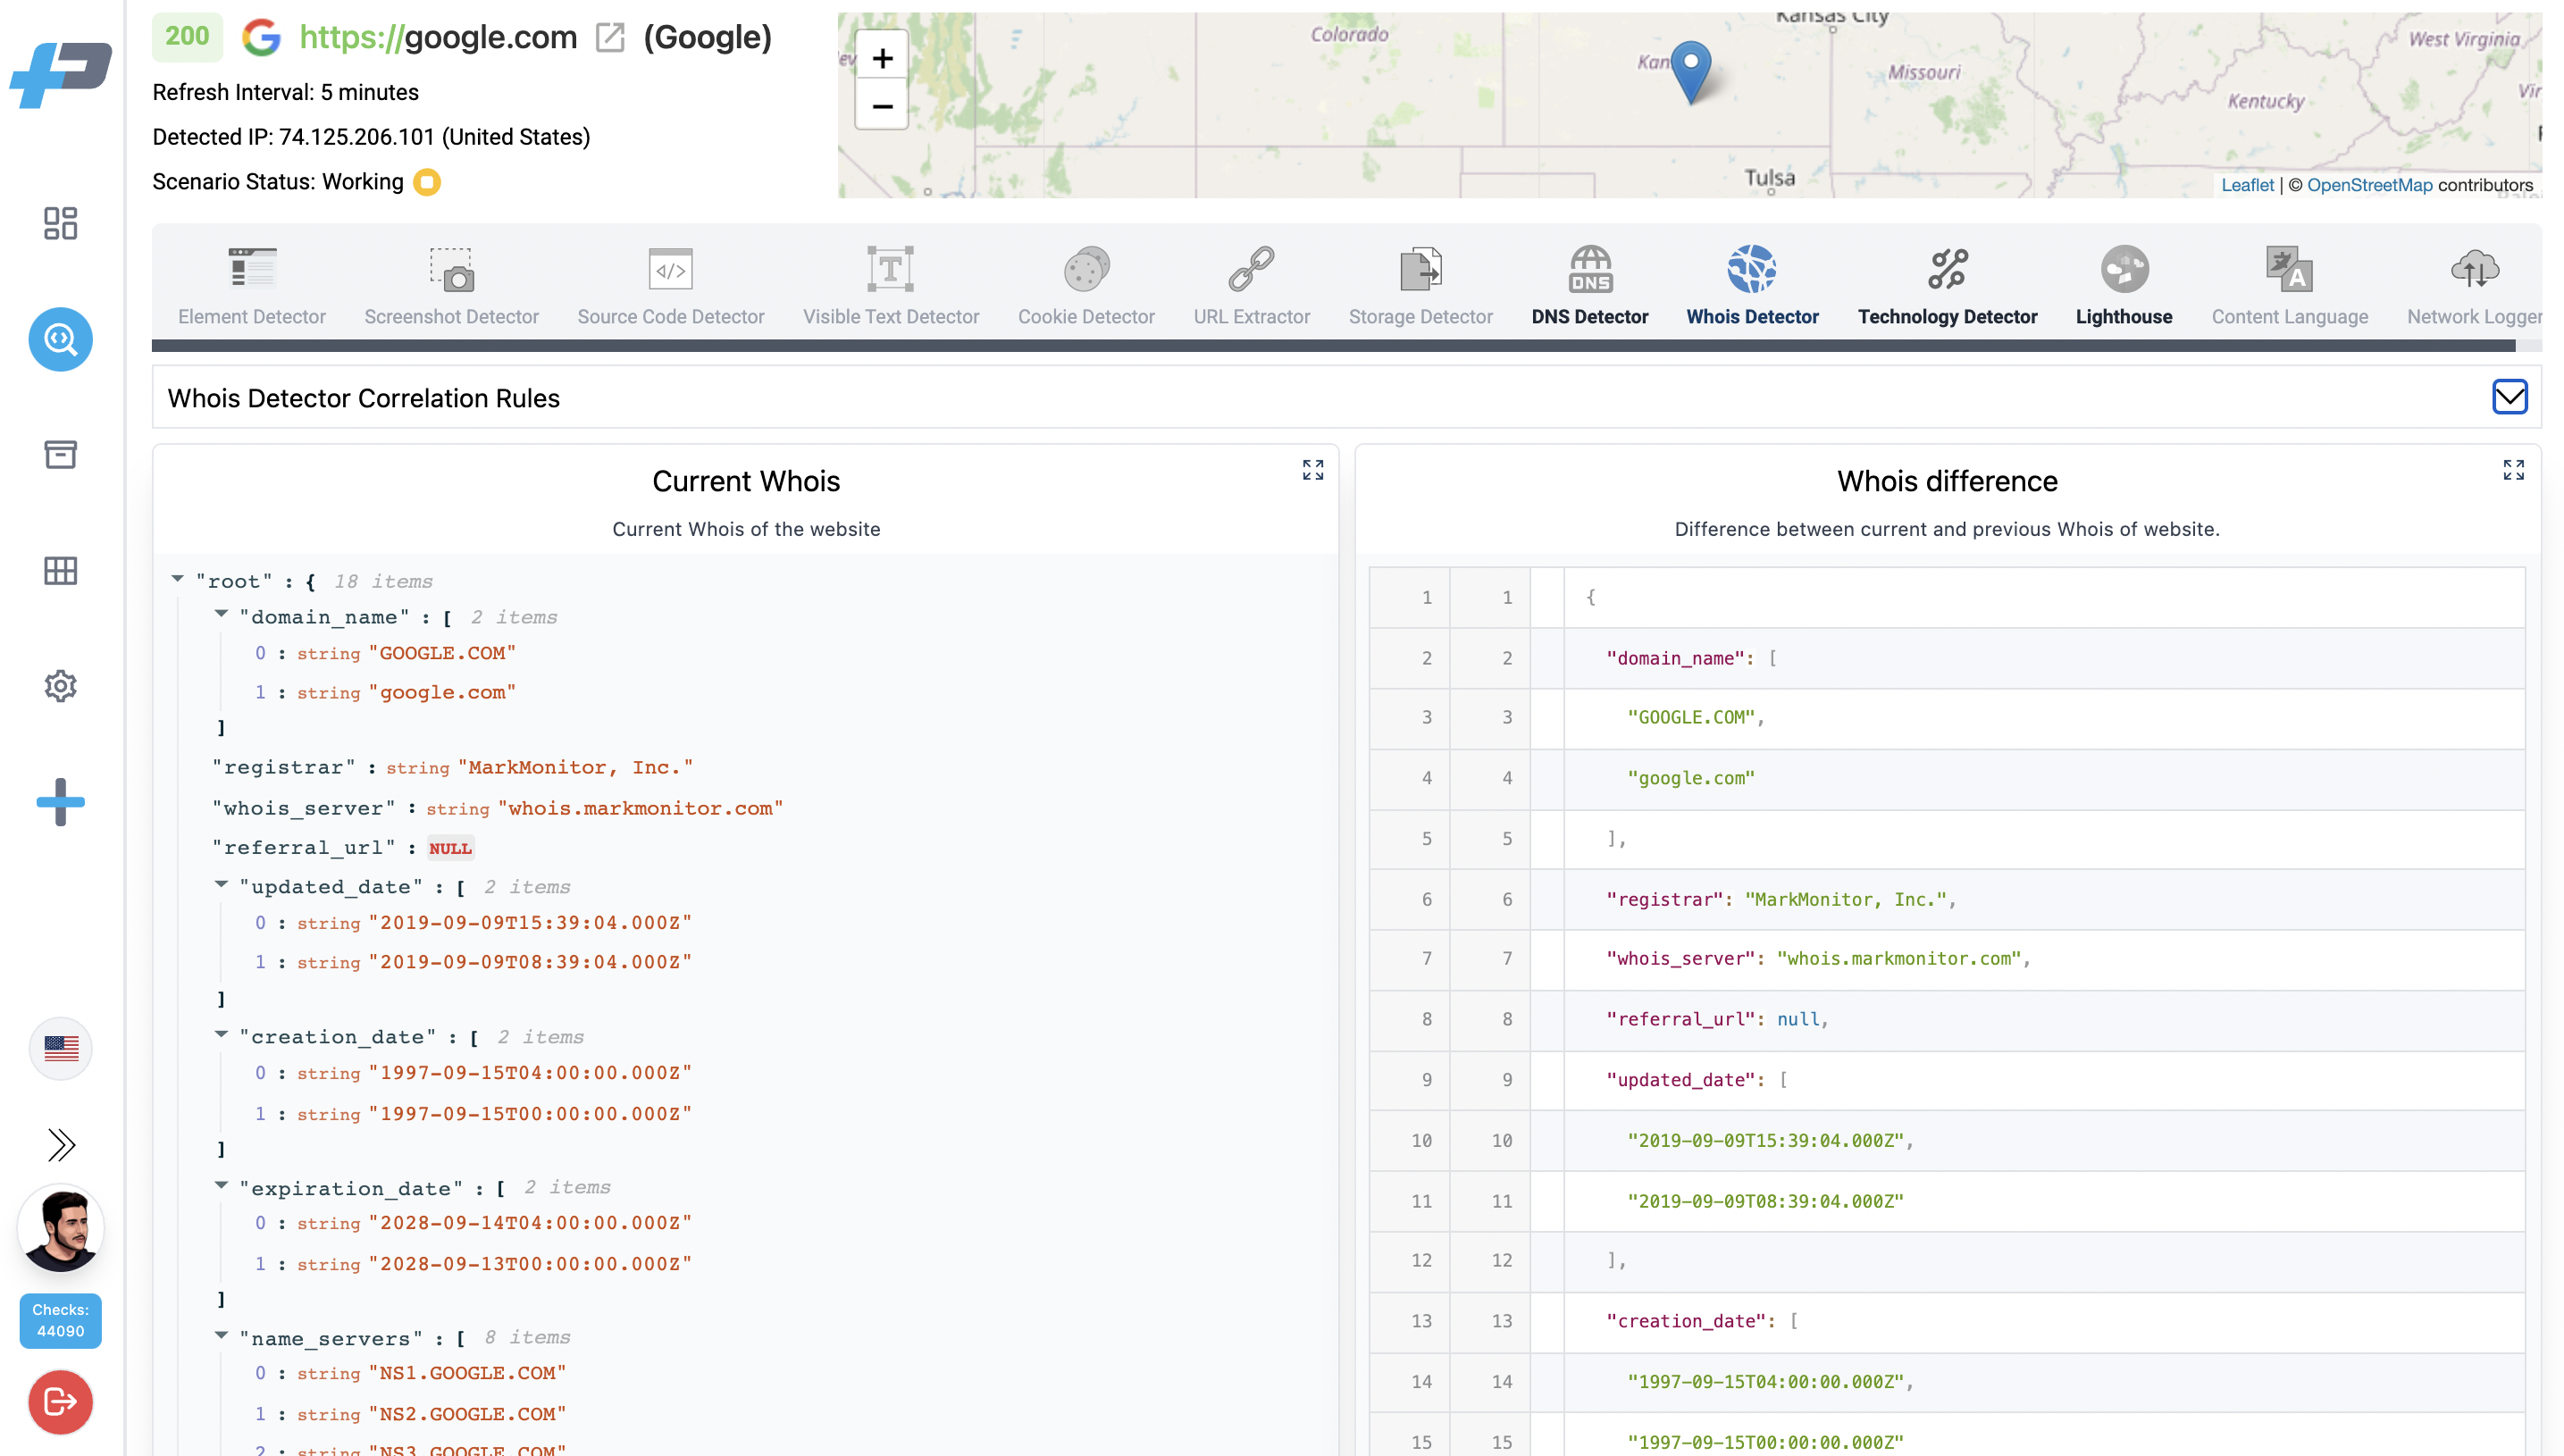Select the "MarkMonitor, Inc." registrar value
The image size is (2564, 1456).
pos(575,768)
